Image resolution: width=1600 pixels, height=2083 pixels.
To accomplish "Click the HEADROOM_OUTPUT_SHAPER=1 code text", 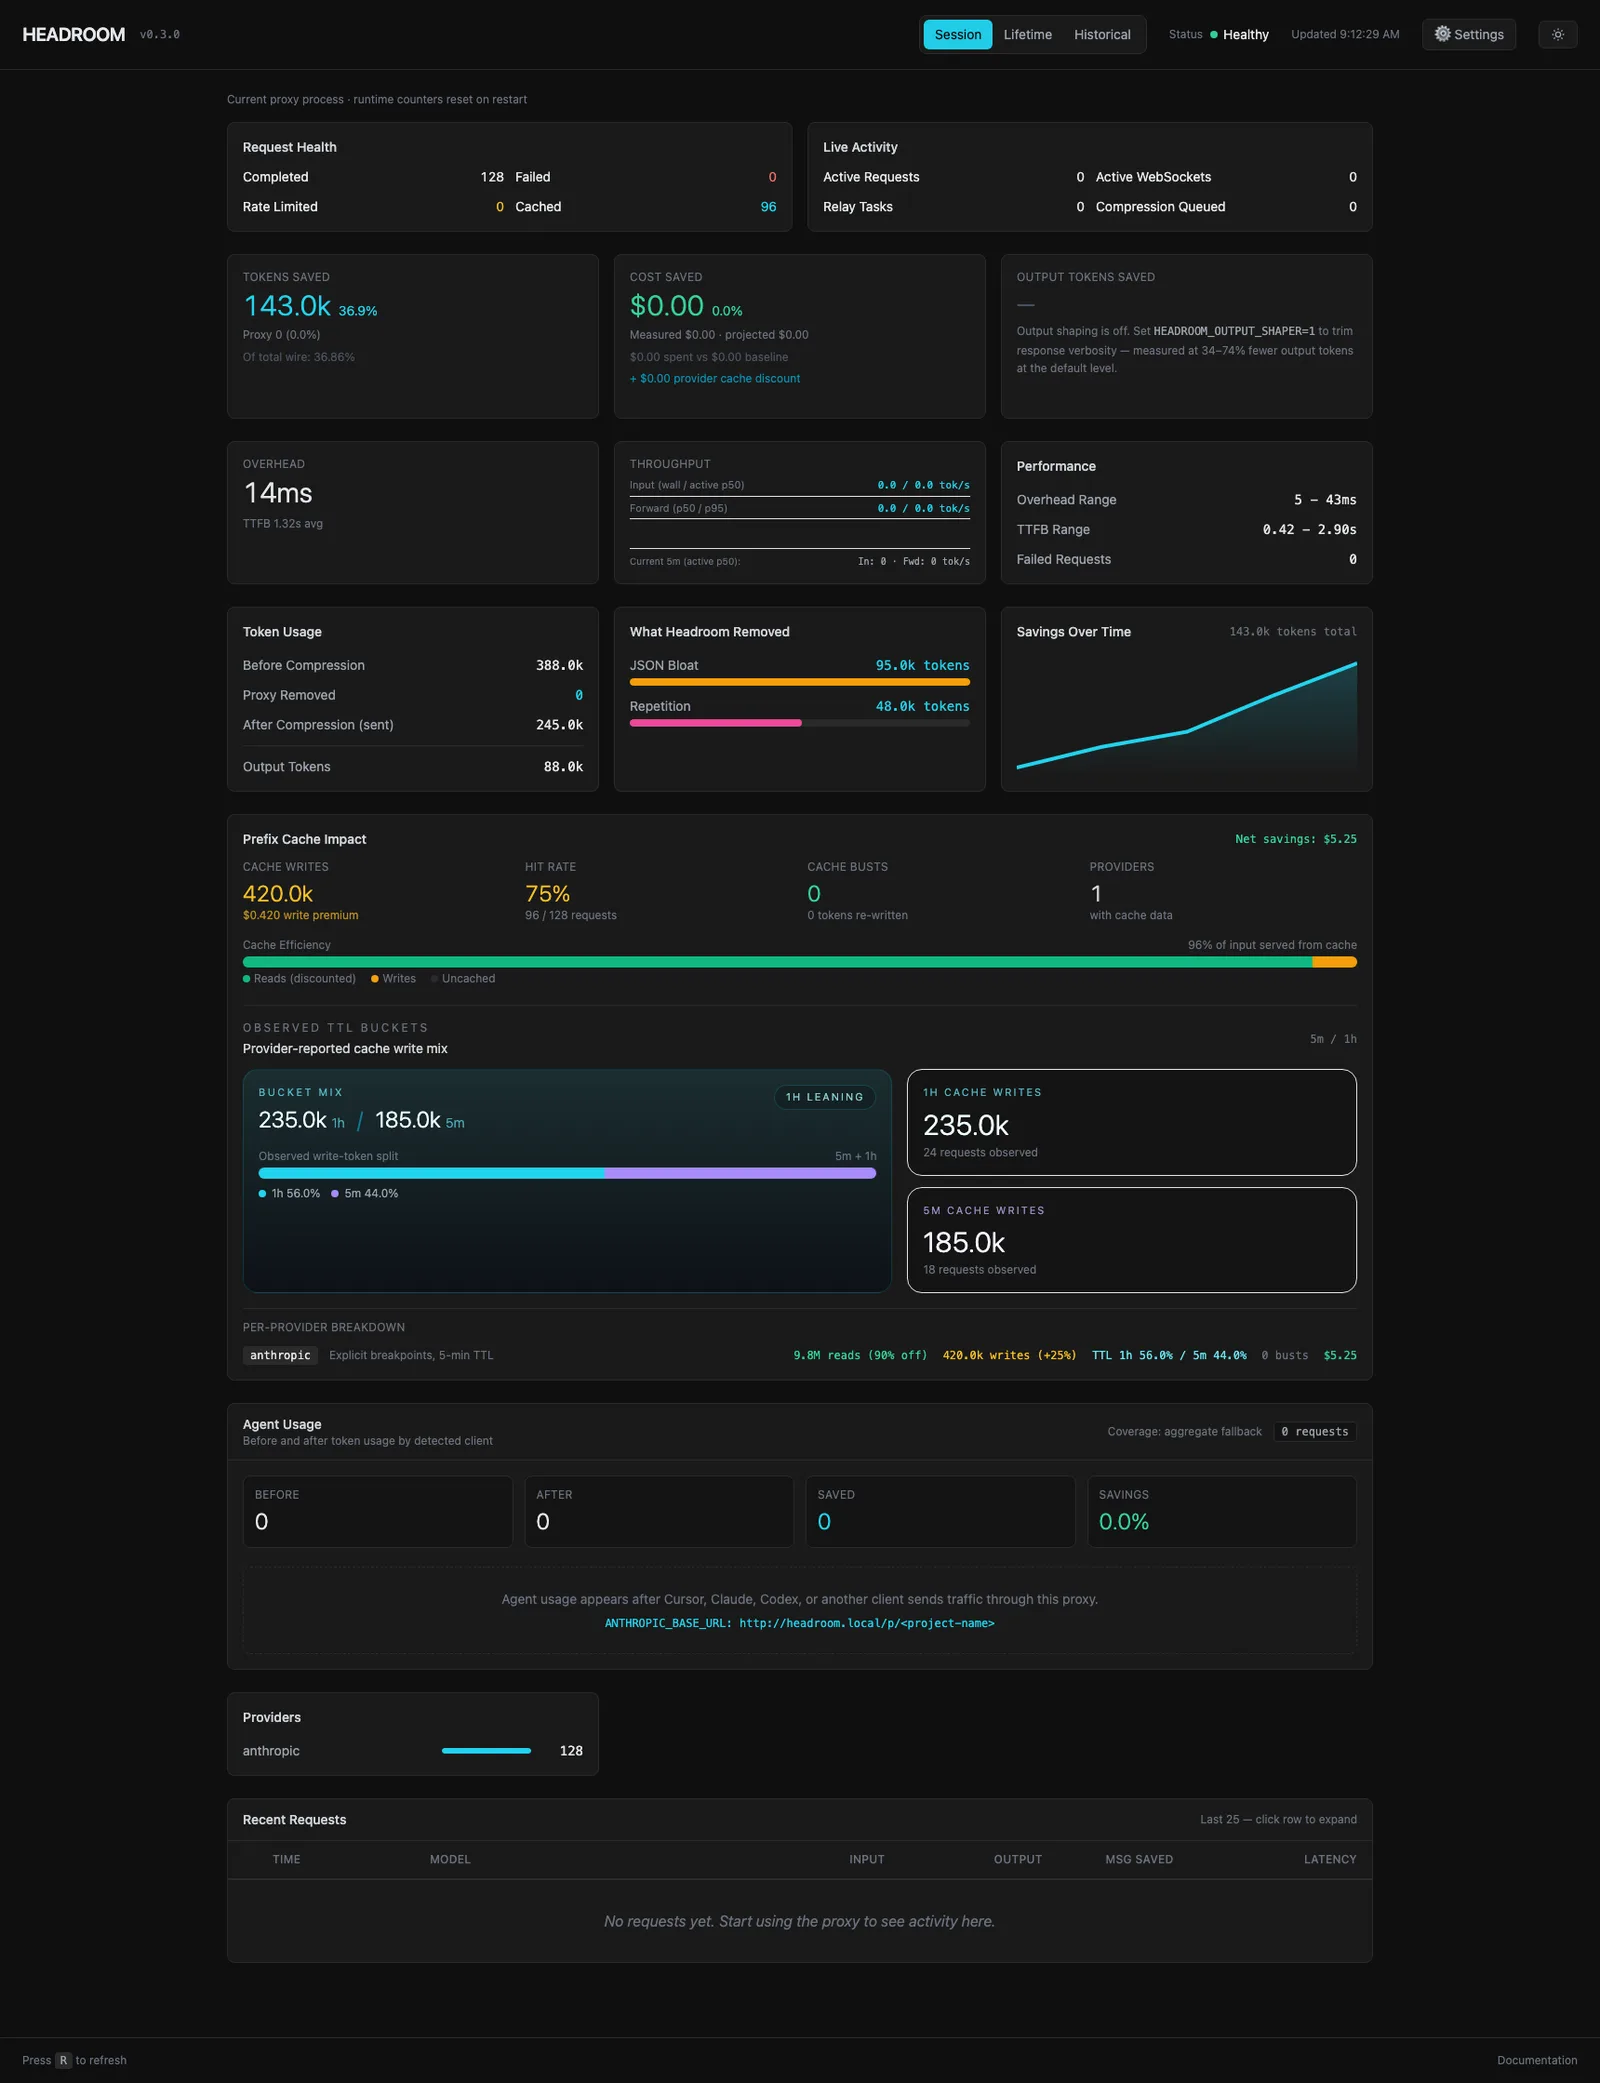I will click(x=1234, y=331).
